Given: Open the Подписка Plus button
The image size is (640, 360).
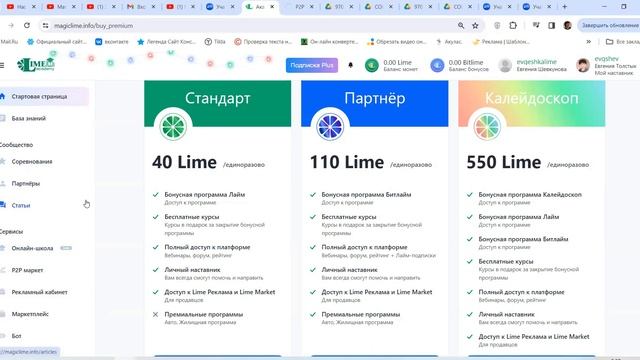Looking at the screenshot, I should click(312, 65).
